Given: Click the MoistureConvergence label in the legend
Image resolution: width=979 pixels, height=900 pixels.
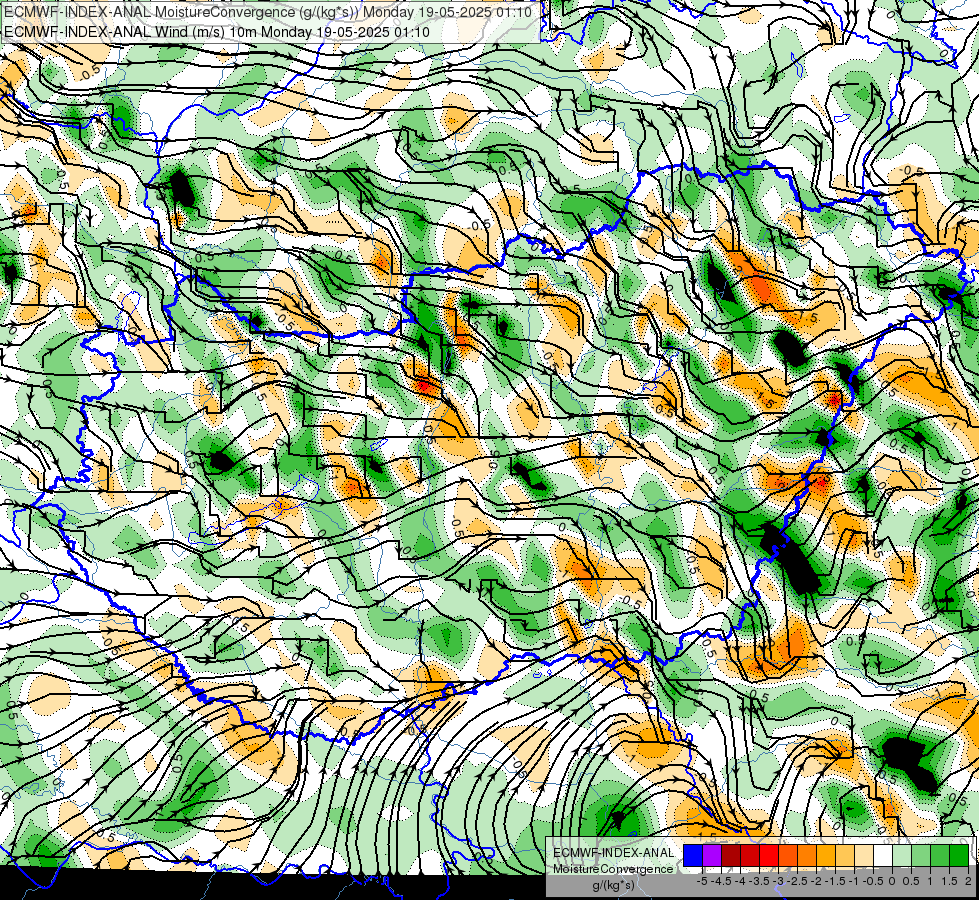Looking at the screenshot, I should (613, 869).
